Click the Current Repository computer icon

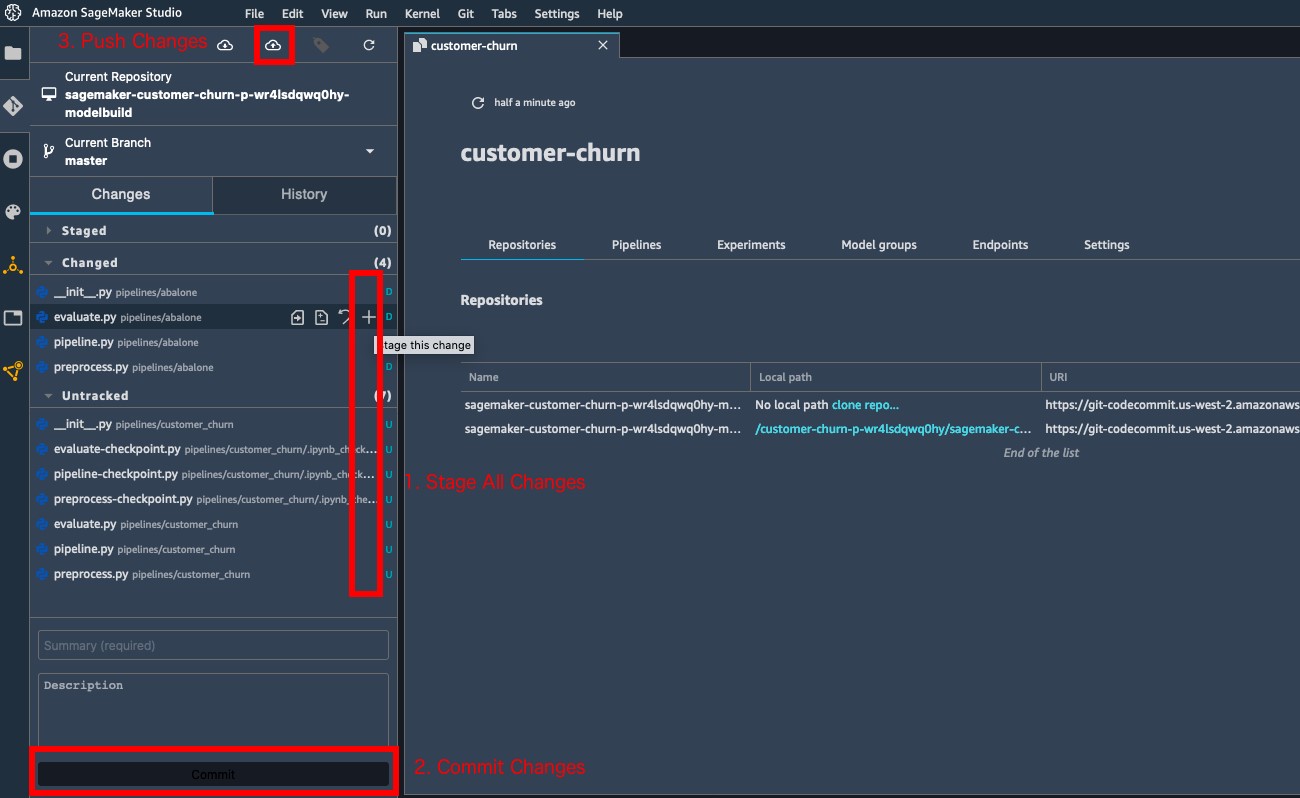(x=48, y=94)
